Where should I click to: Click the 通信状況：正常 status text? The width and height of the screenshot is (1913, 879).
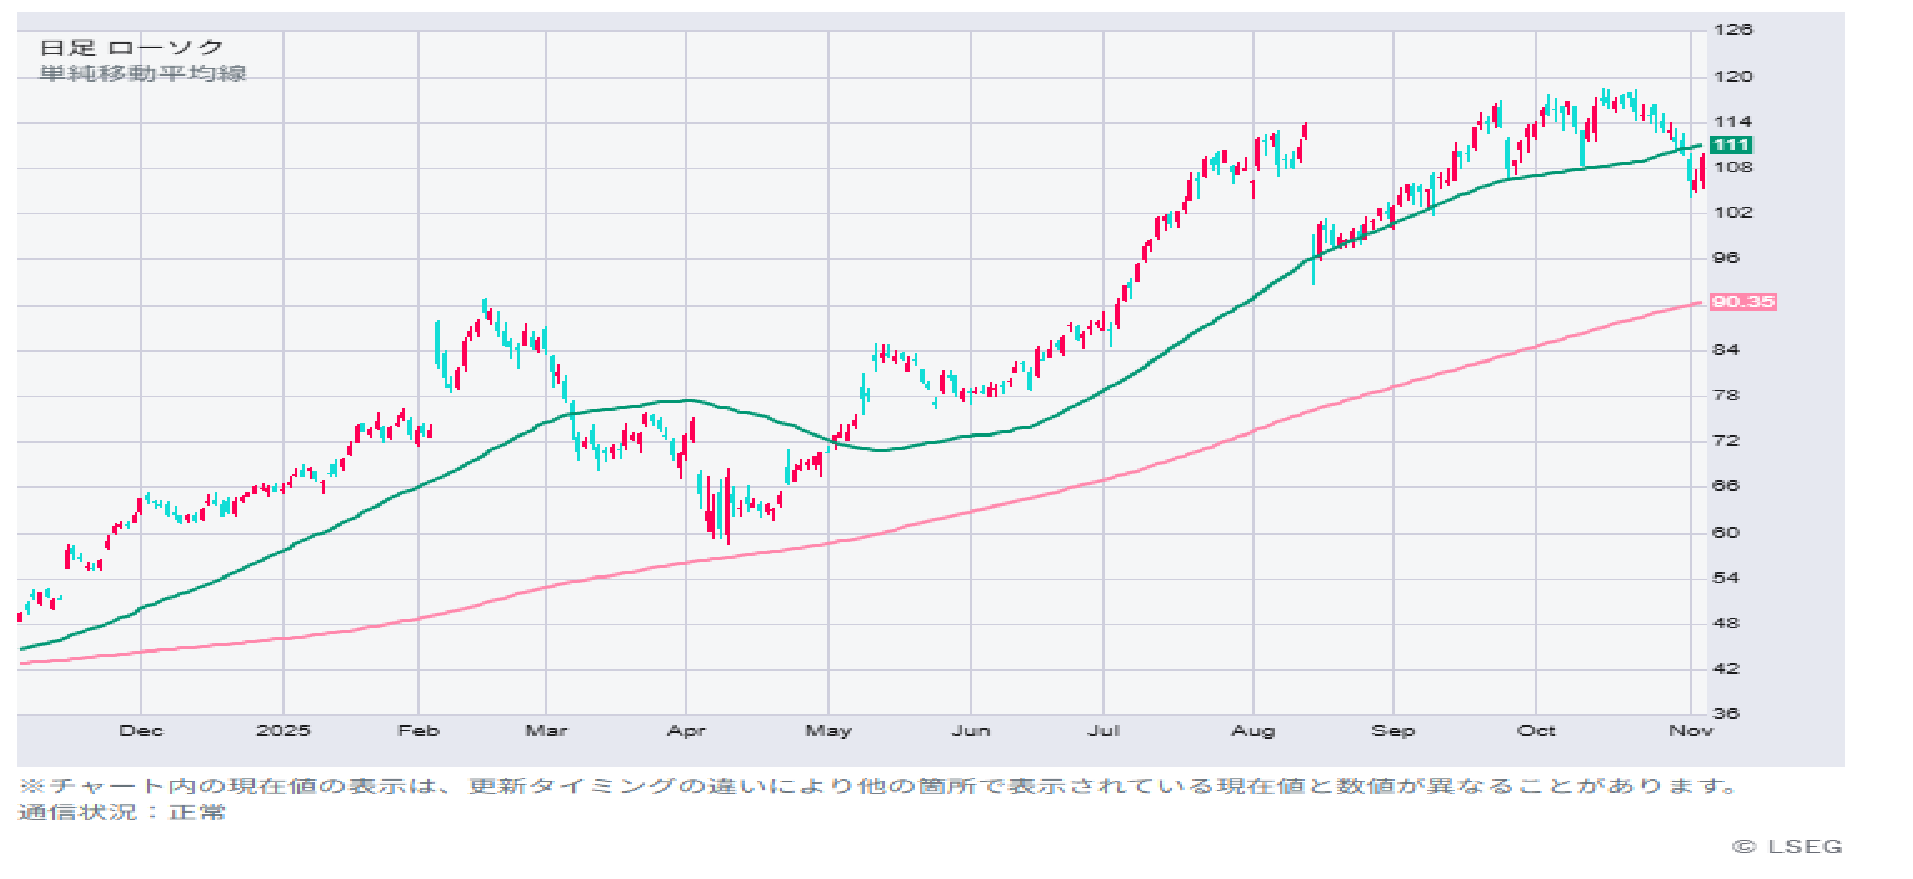click(122, 812)
